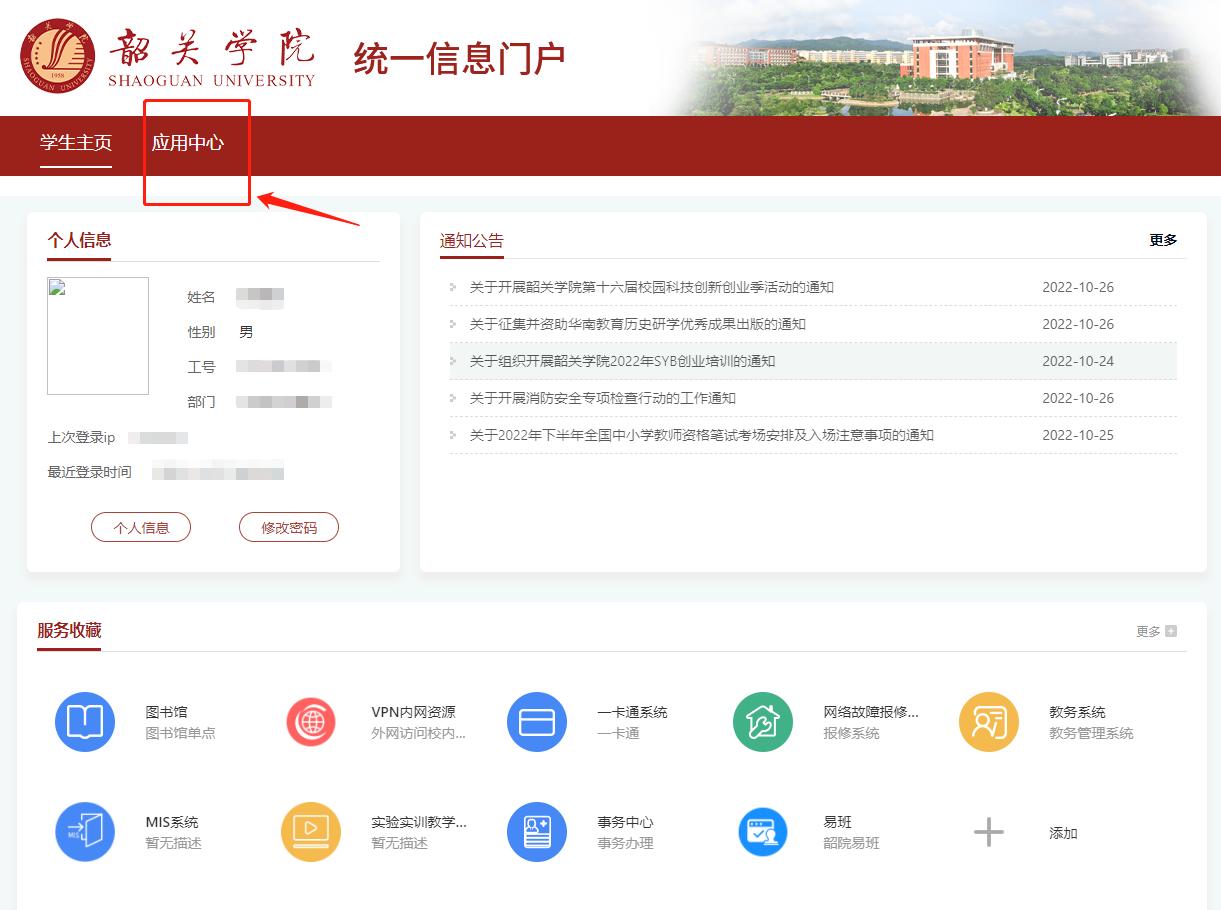This screenshot has width=1221, height=910.
Task: Switch to the 应用中心 tab
Action: pyautogui.click(x=188, y=143)
